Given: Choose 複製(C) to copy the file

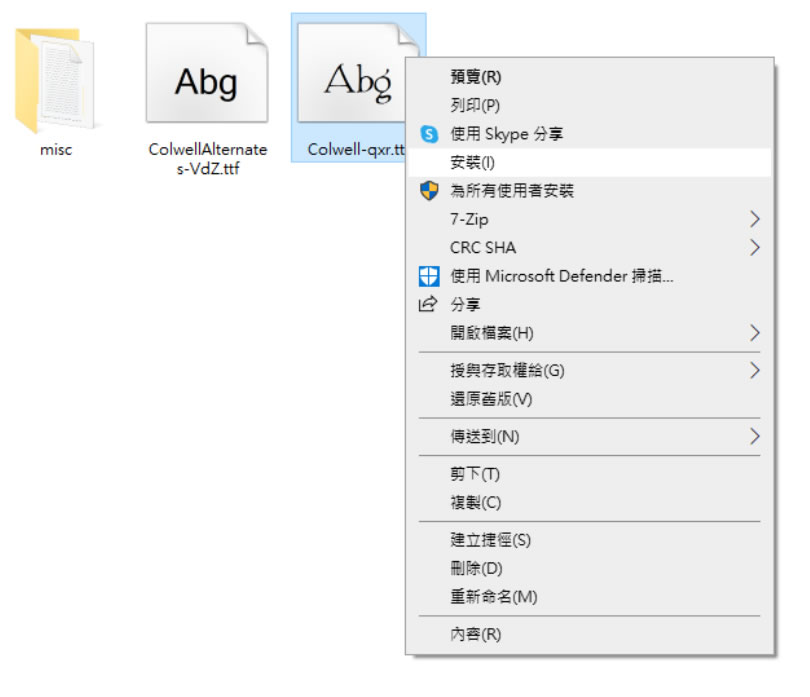Looking at the screenshot, I should [589, 502].
